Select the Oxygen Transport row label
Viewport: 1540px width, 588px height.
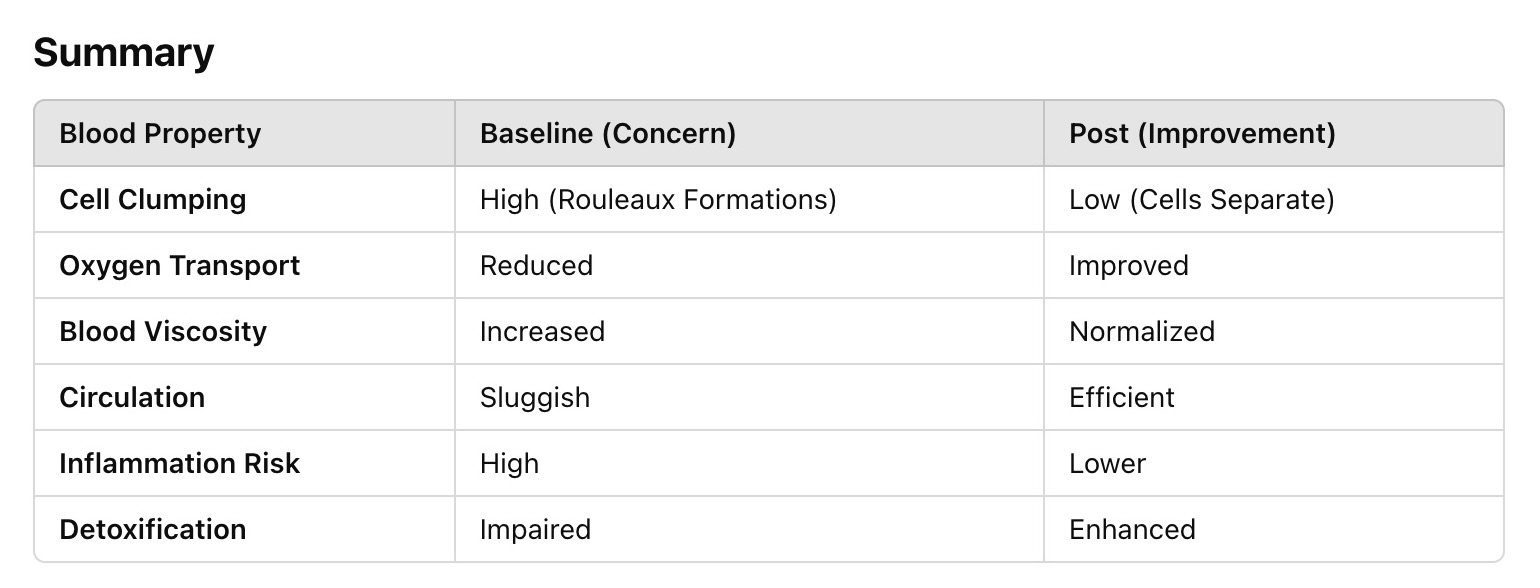[x=180, y=266]
